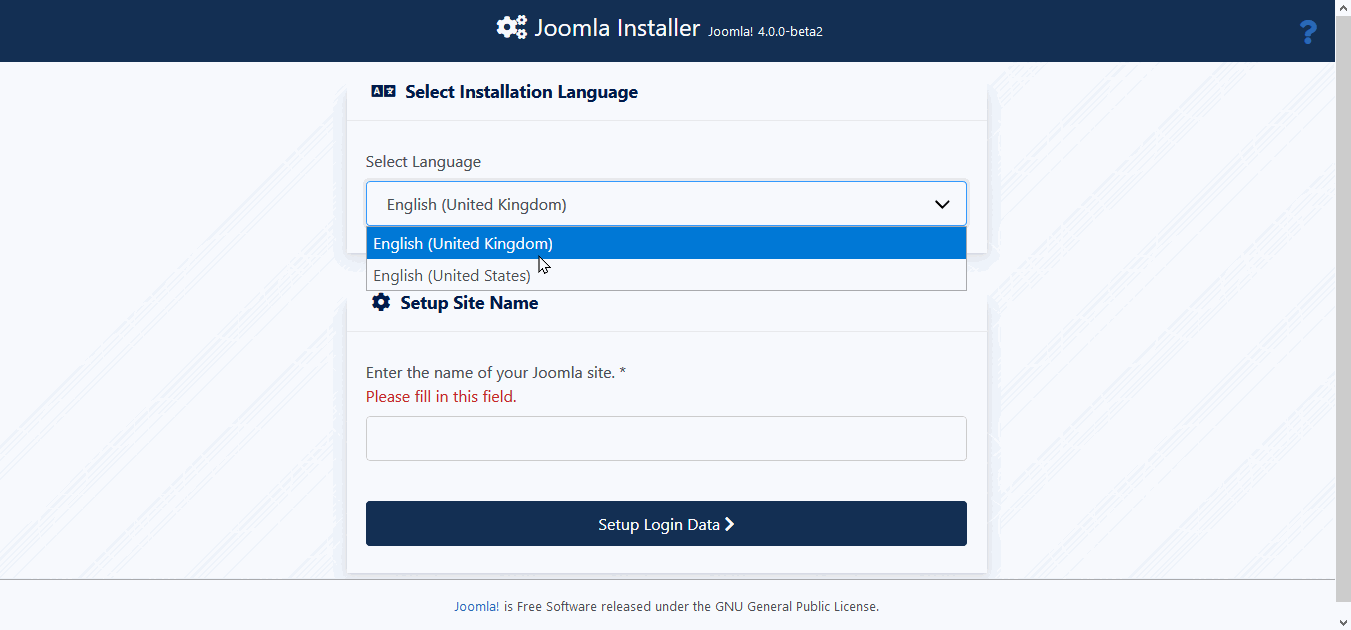The height and width of the screenshot is (630, 1351).
Task: Click the "Select Language" label text
Action: pyautogui.click(x=423, y=162)
